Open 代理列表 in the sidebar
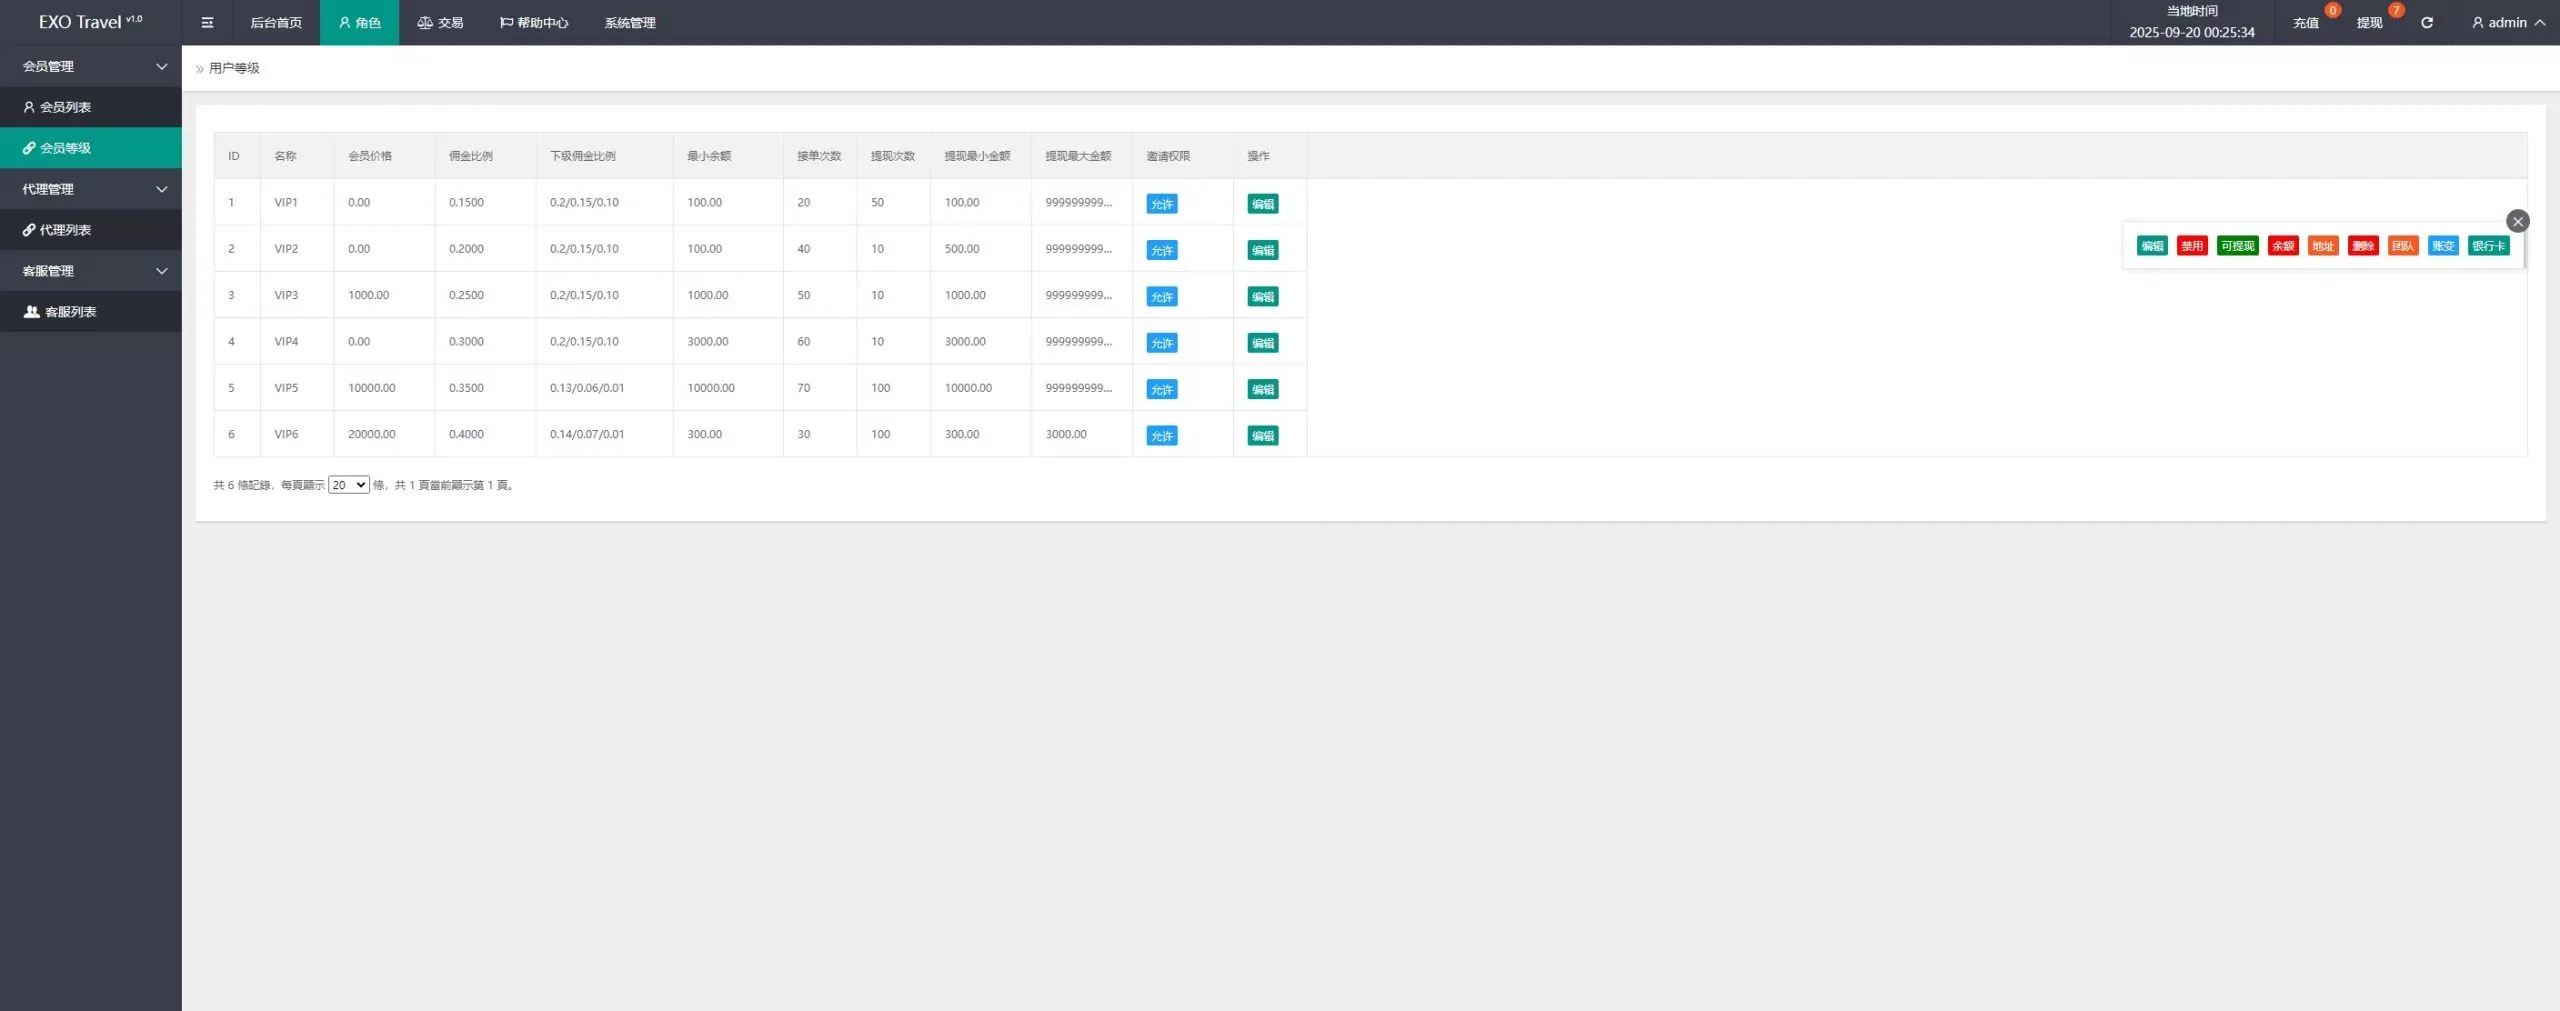The width and height of the screenshot is (2560, 1011). tap(91, 230)
